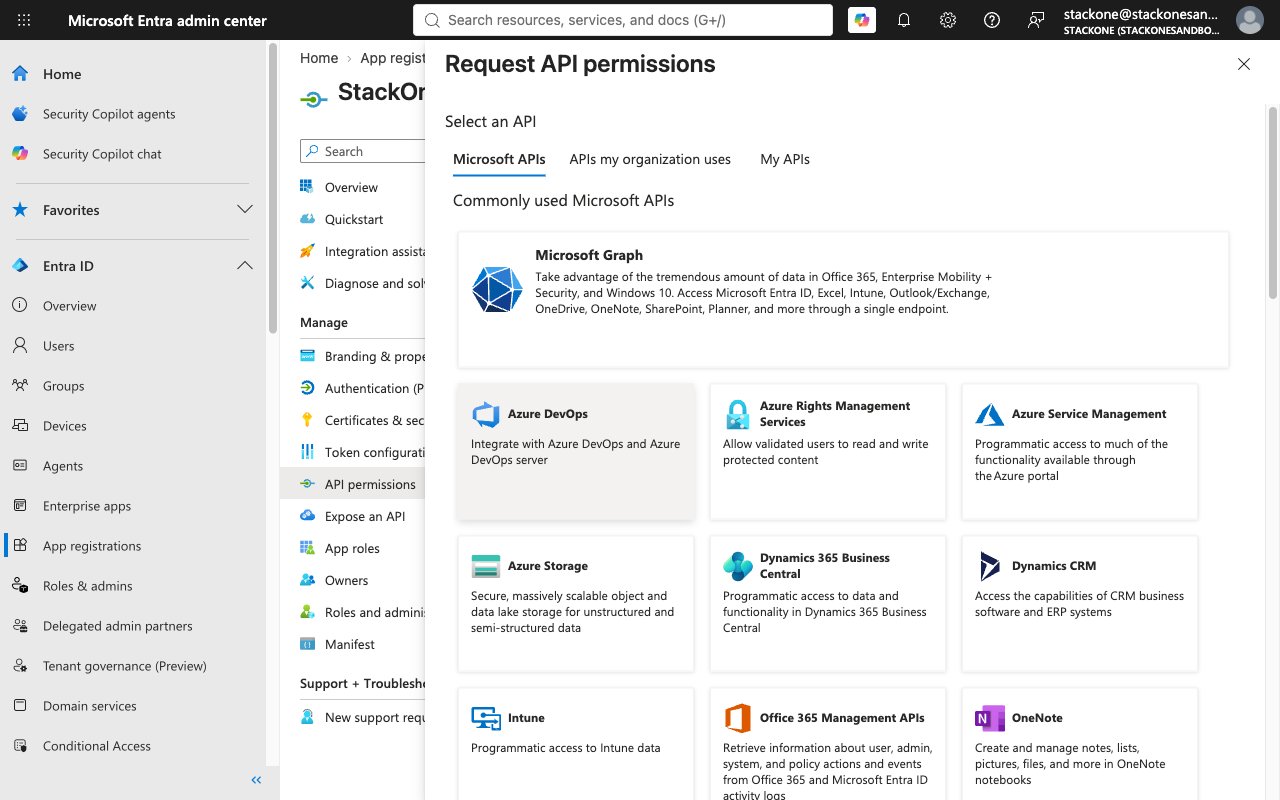Viewport: 1280px width, 800px height.
Task: Open API permissions menu item
Action: click(352, 484)
